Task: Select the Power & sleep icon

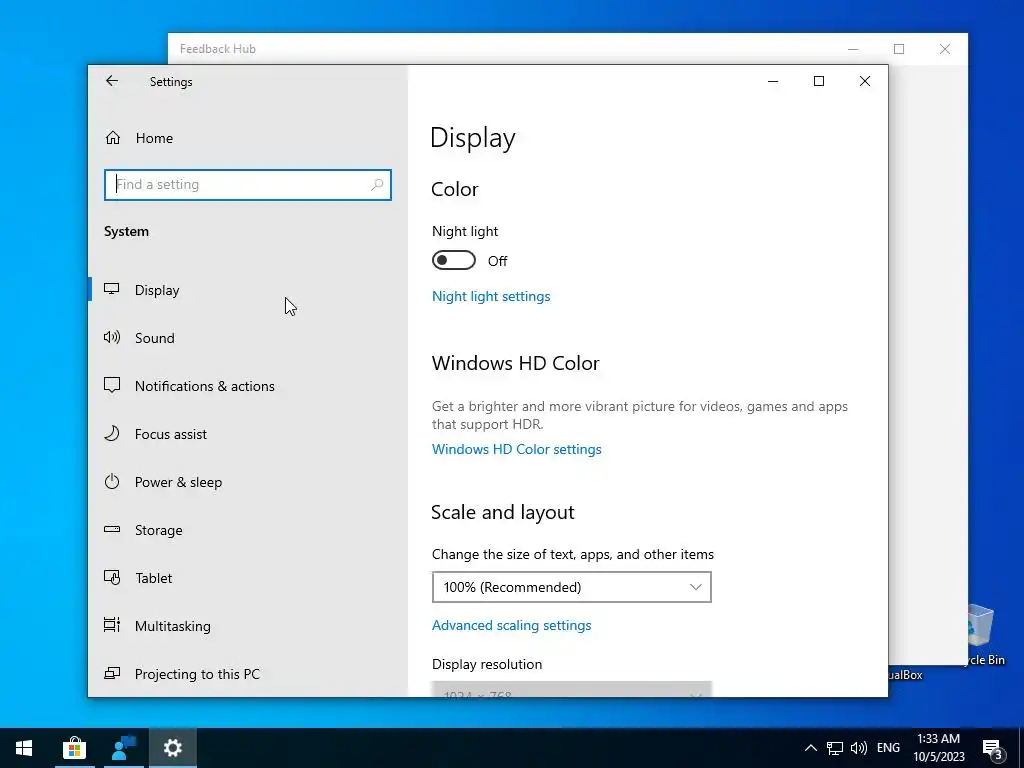Action: (x=112, y=482)
